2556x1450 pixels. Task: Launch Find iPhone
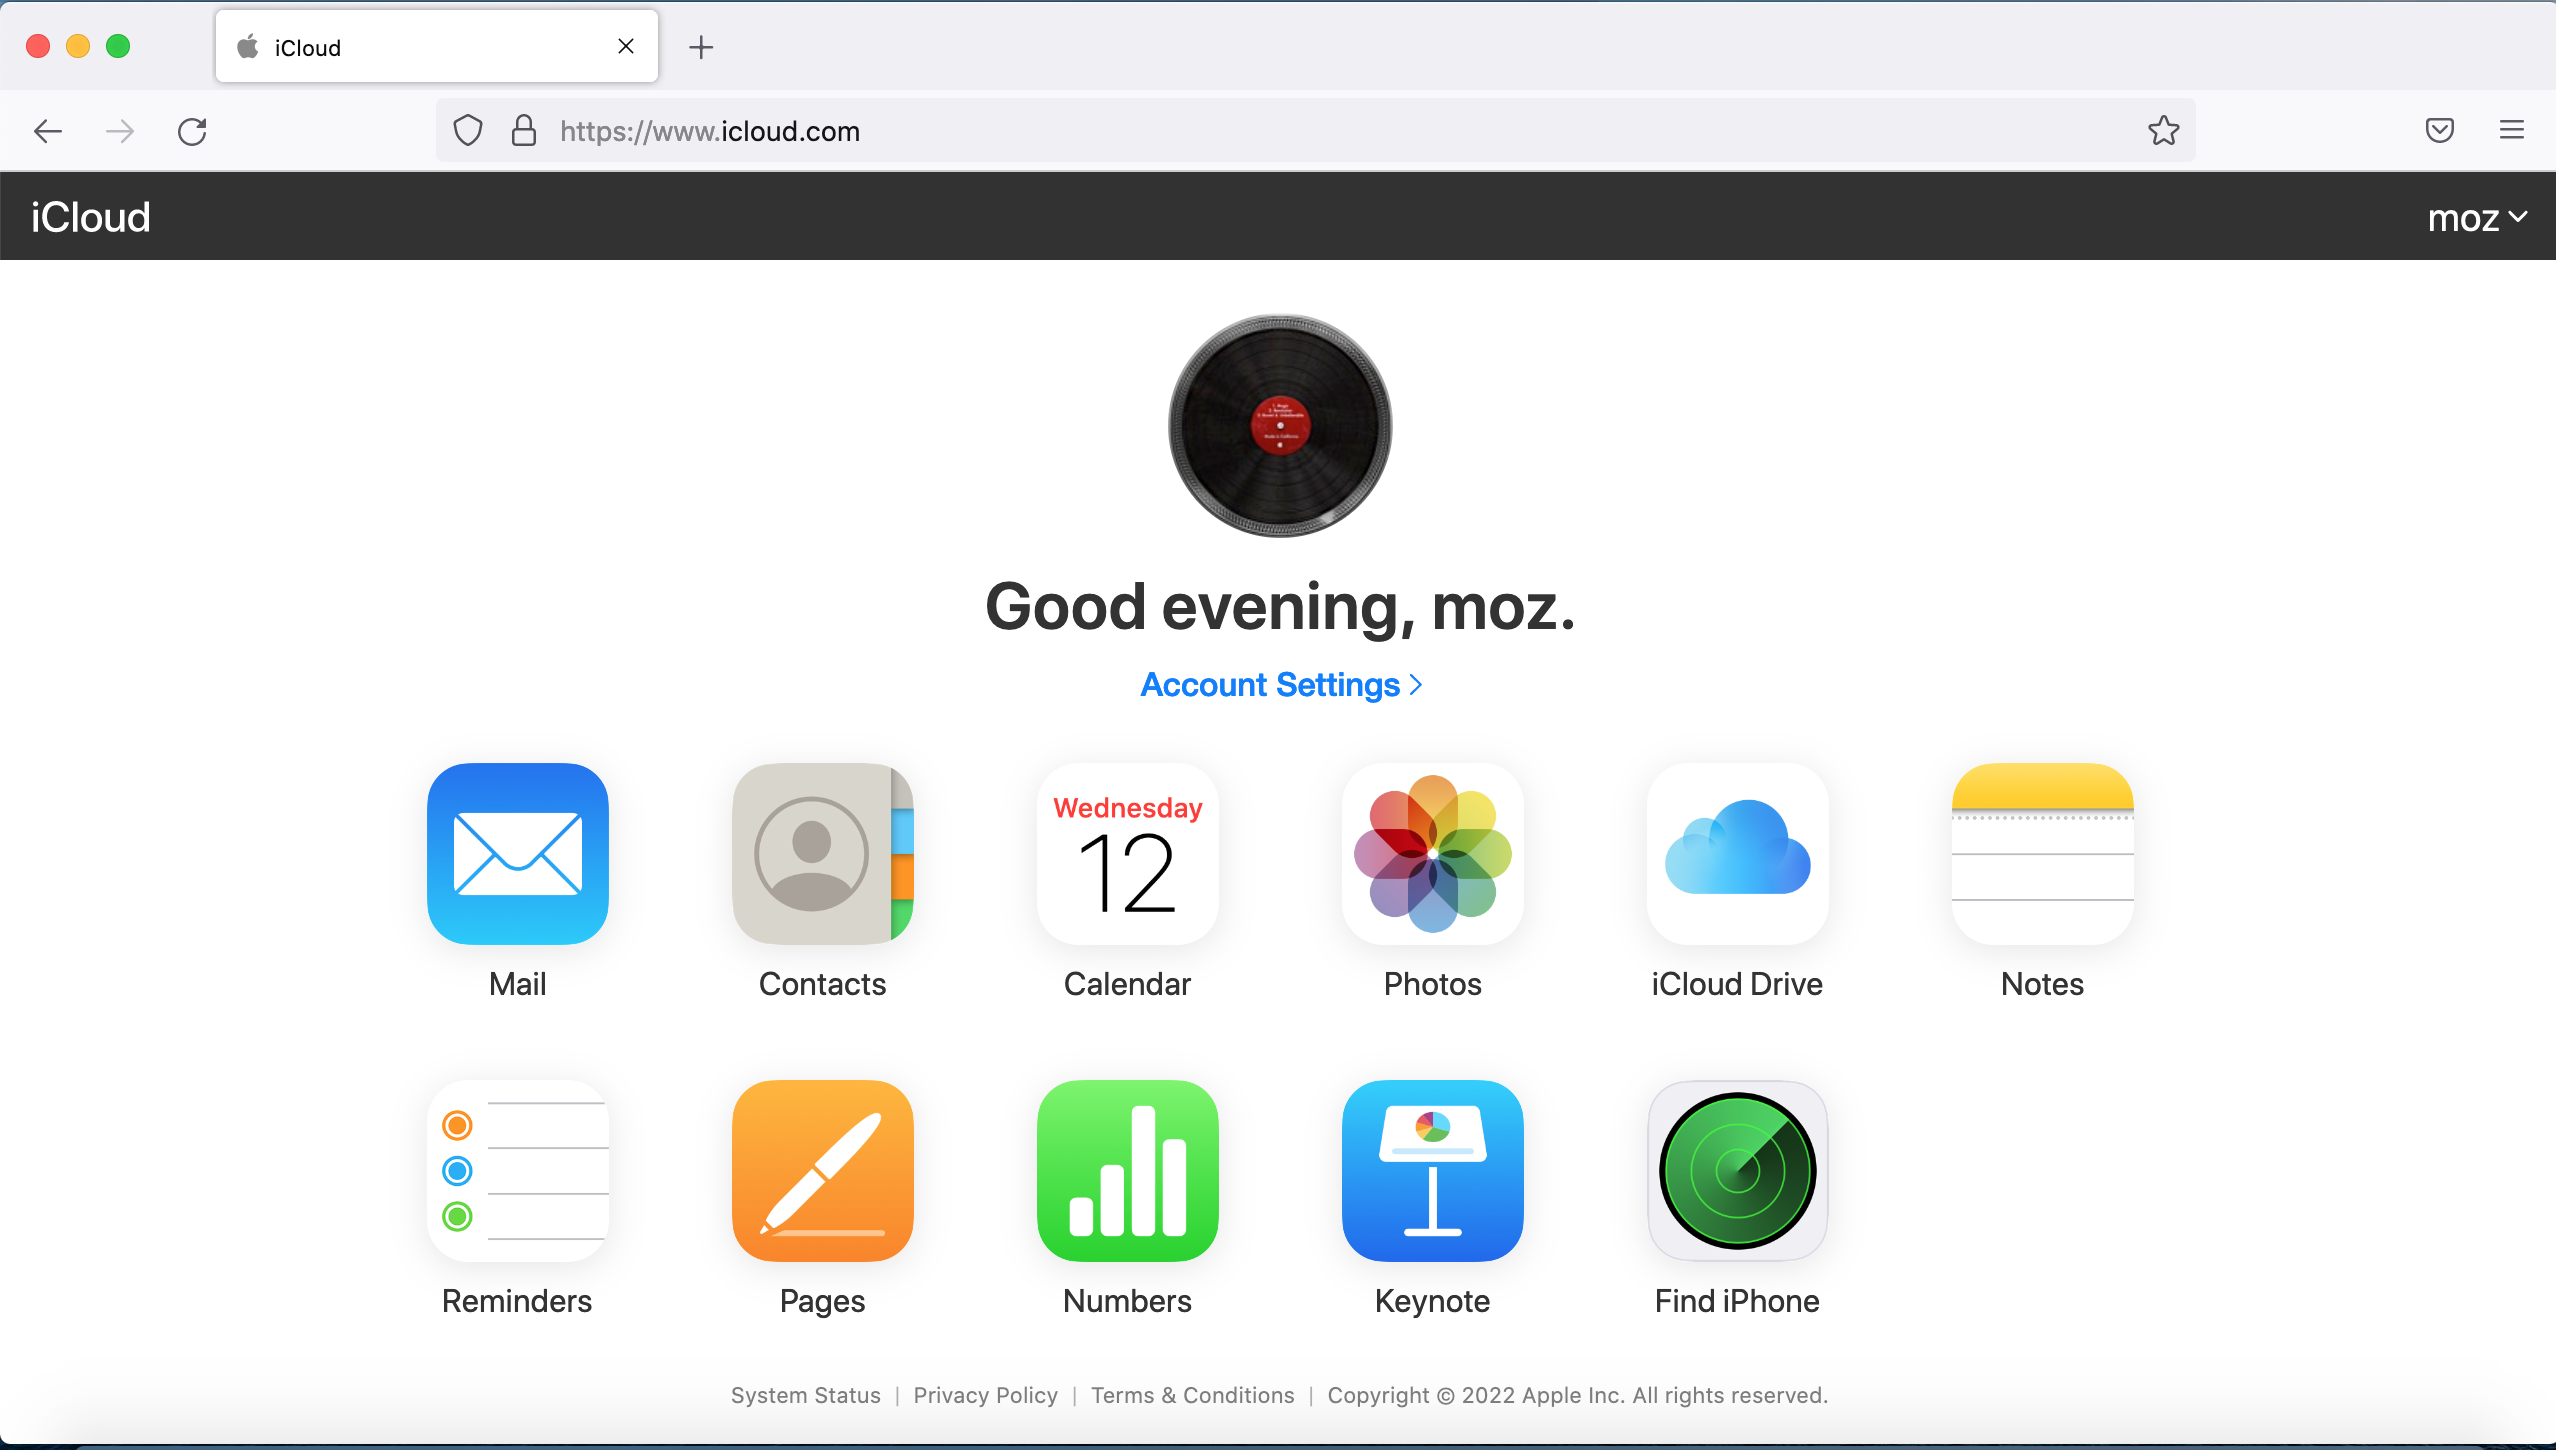1735,1171
